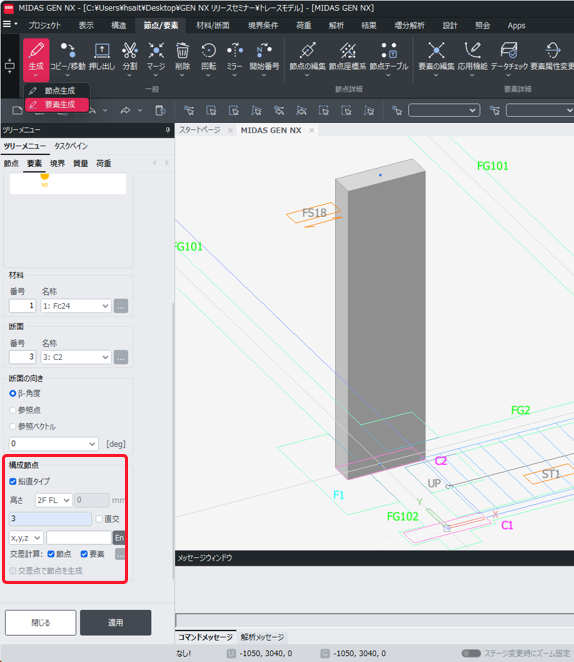Screen dimensions: 574x662
Task: Run the データチェック icon
Action: point(509,51)
